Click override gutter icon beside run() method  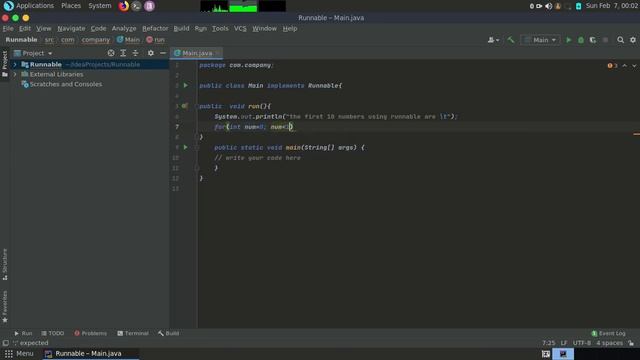click(x=184, y=106)
